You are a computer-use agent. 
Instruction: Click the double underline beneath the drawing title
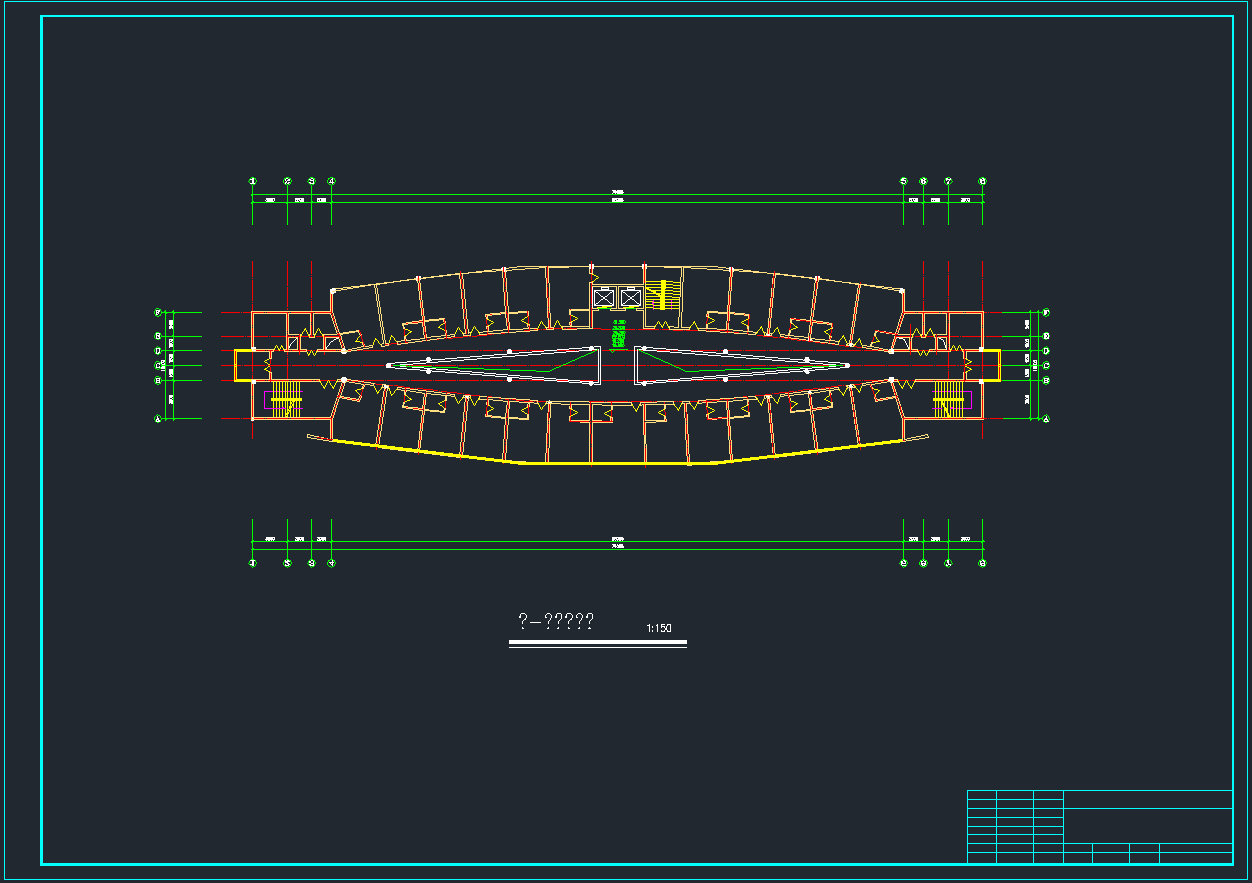coord(598,644)
